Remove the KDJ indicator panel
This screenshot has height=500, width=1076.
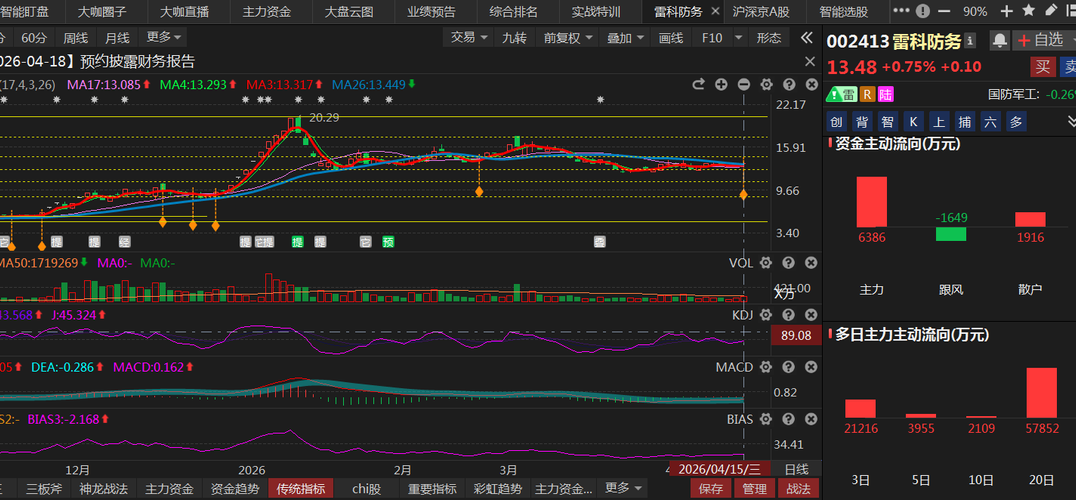click(x=811, y=315)
